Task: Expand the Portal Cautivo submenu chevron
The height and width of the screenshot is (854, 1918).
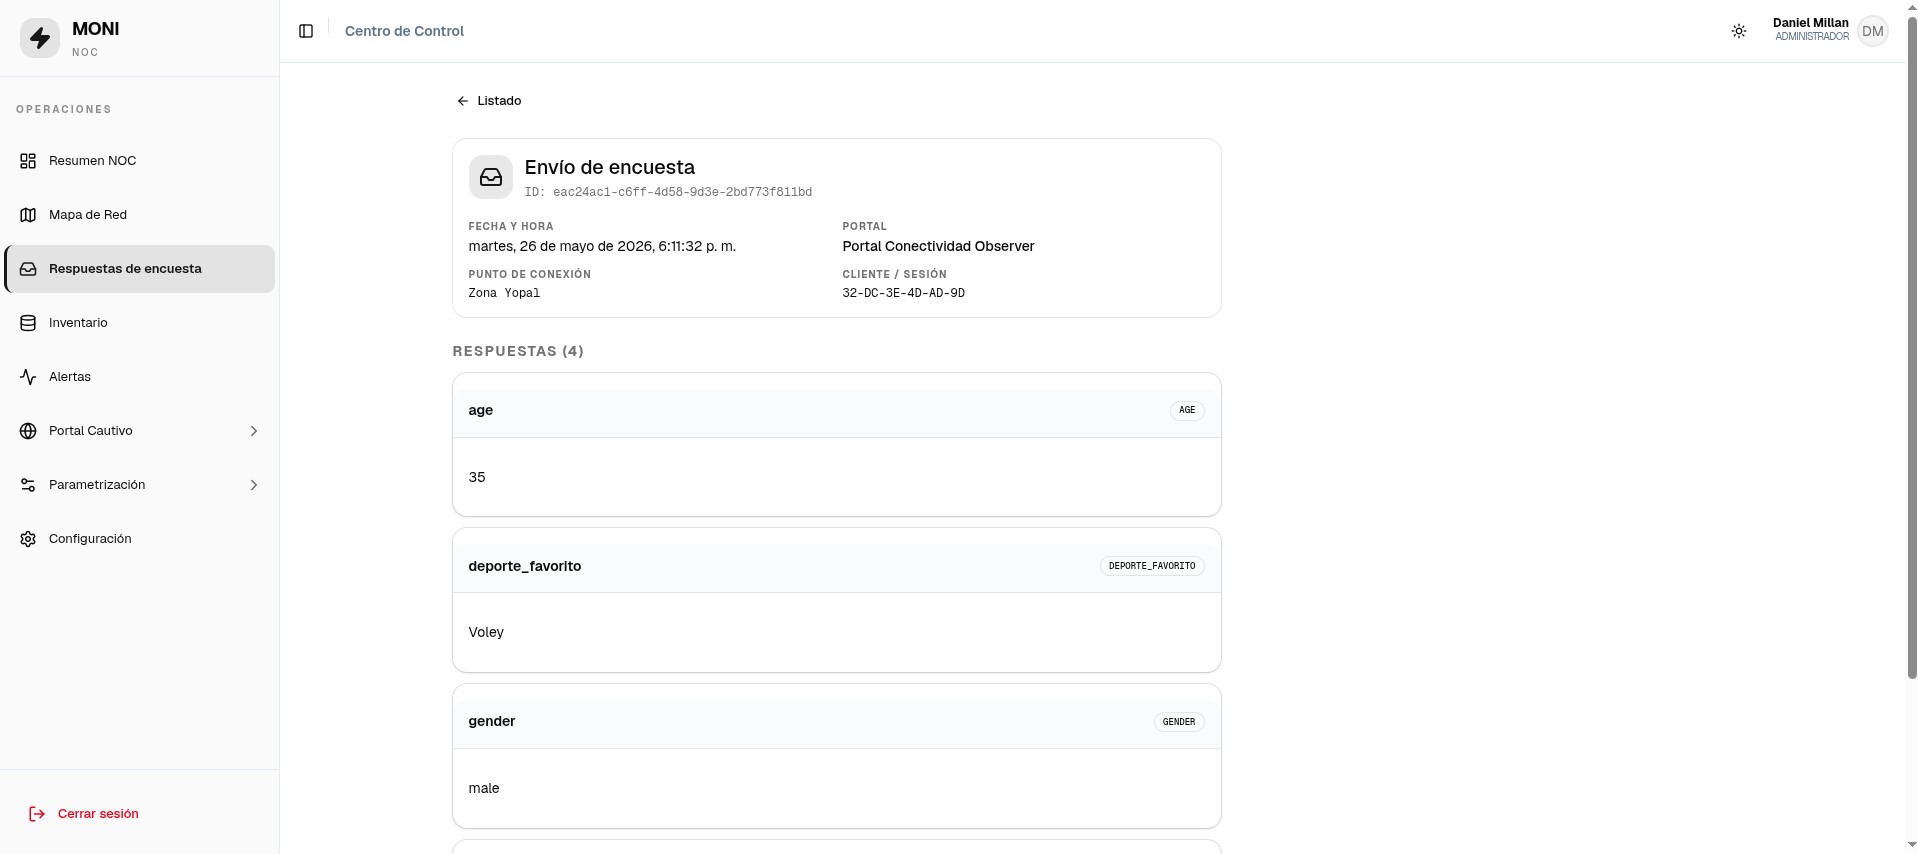Action: click(254, 431)
